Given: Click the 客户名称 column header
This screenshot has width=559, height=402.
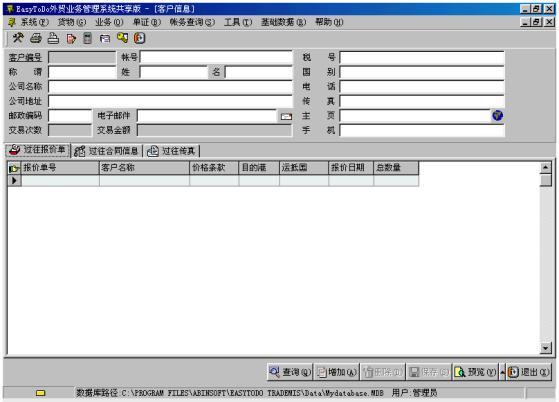Looking at the screenshot, I should [x=144, y=168].
